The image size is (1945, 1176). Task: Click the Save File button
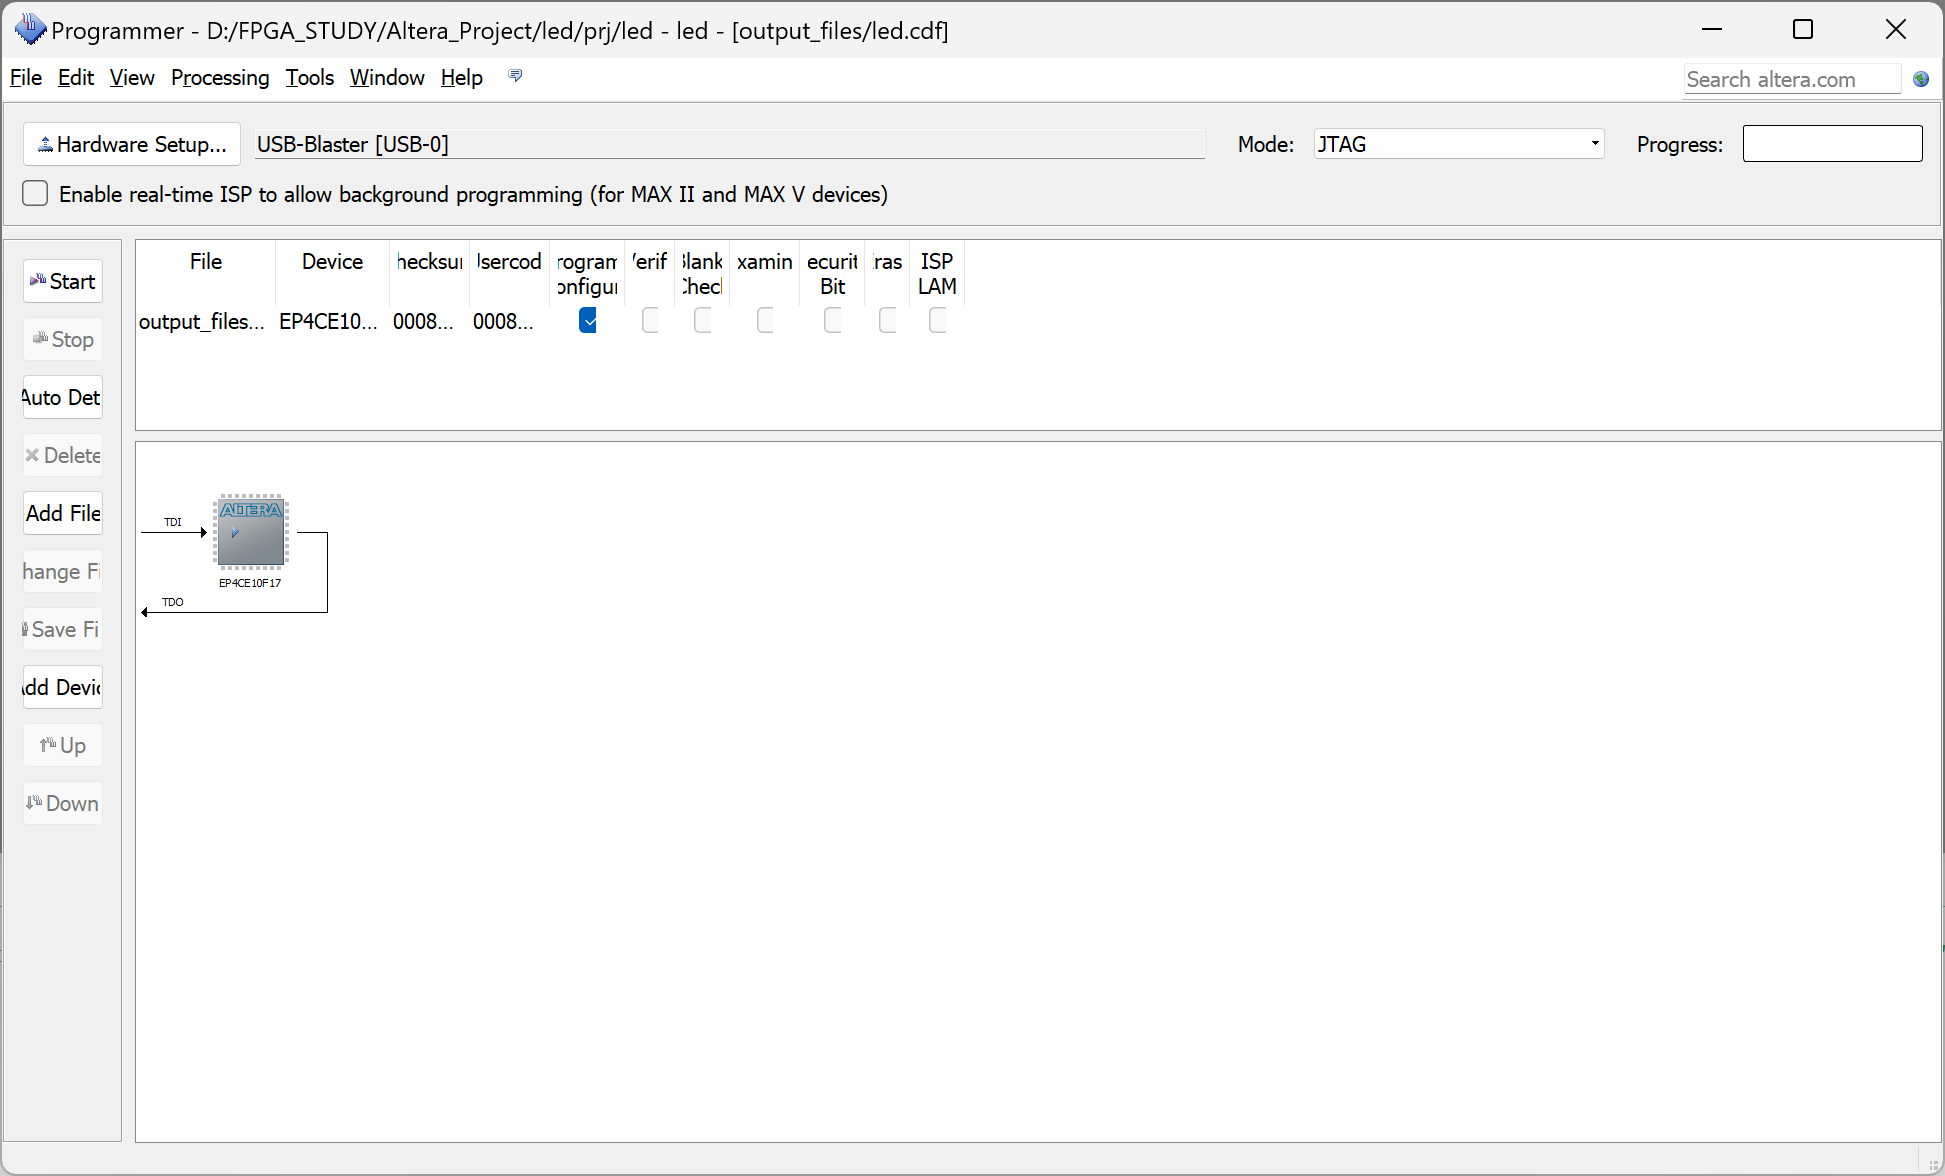(63, 630)
